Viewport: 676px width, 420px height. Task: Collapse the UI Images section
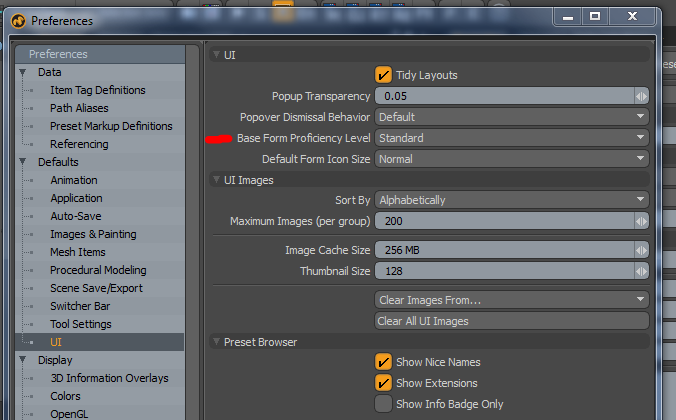(216, 179)
